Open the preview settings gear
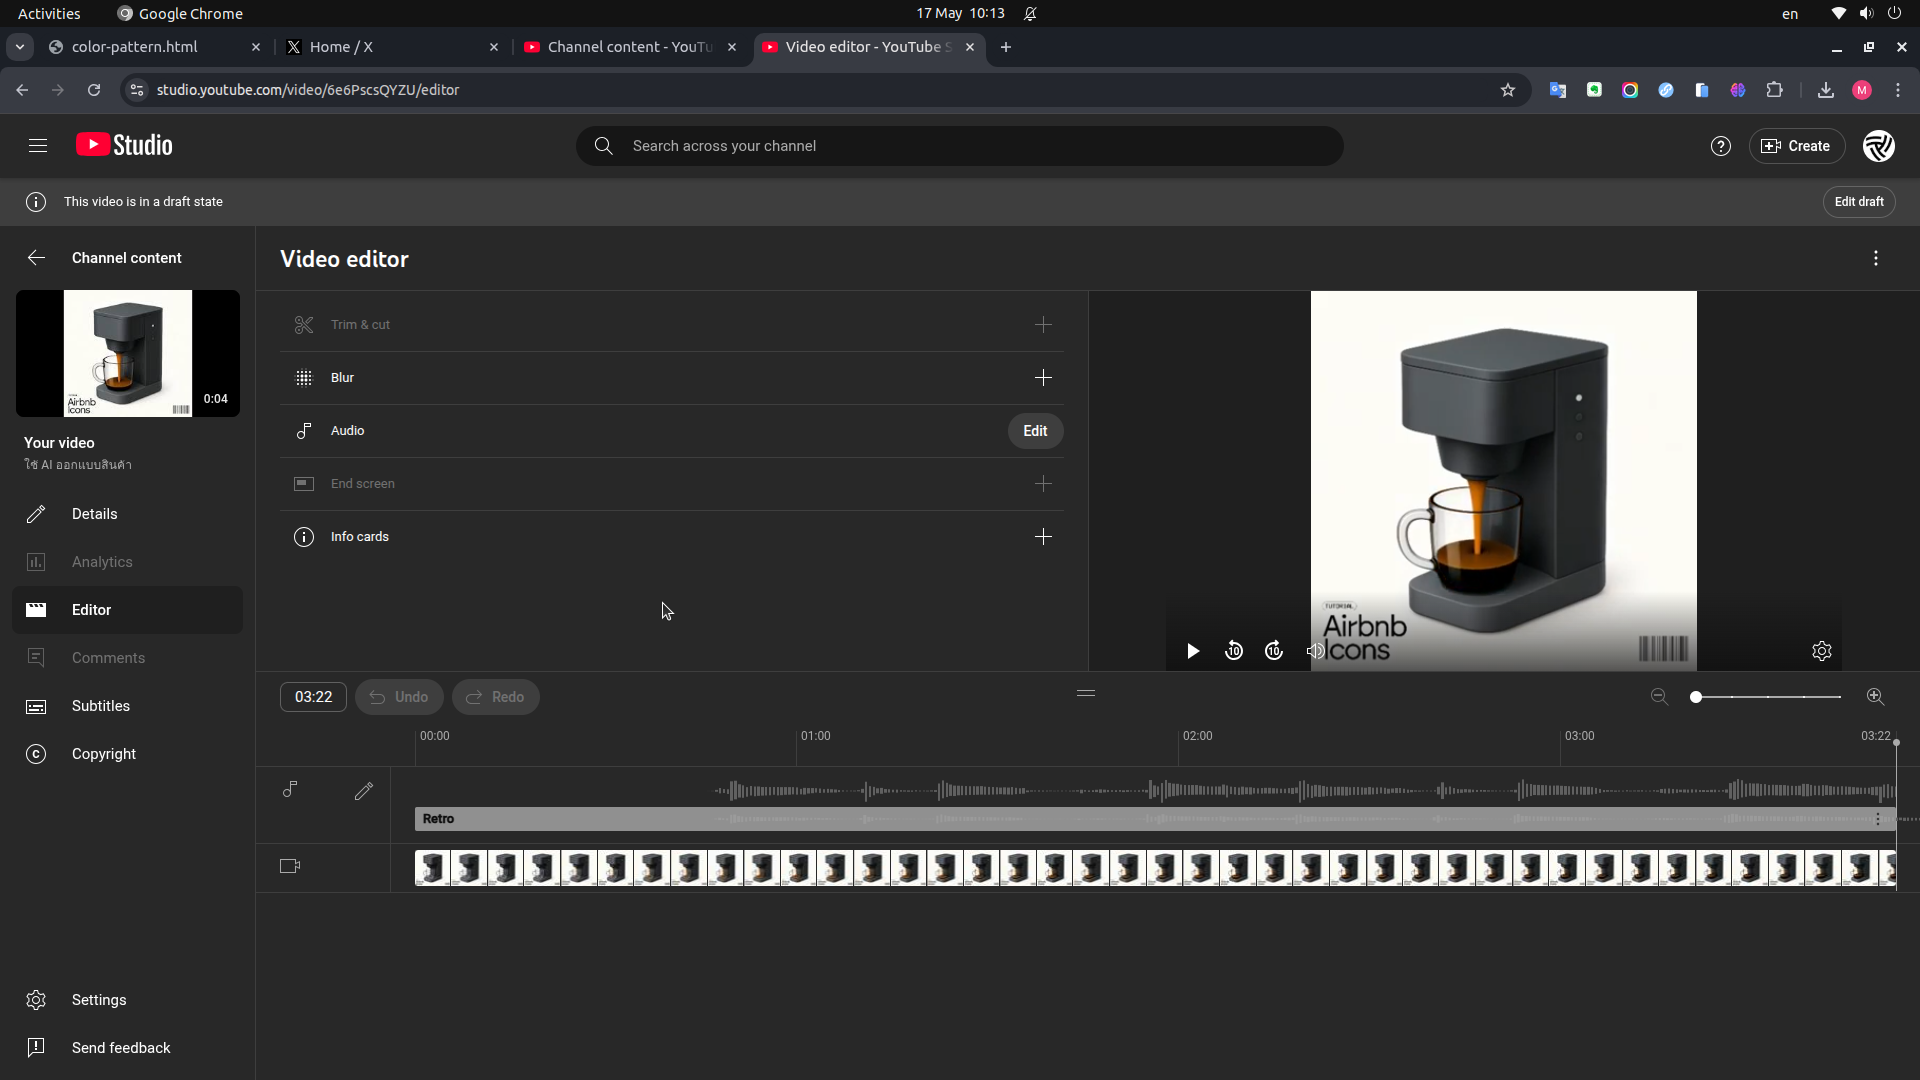Screen dimensions: 1920x1080 coord(1822,651)
